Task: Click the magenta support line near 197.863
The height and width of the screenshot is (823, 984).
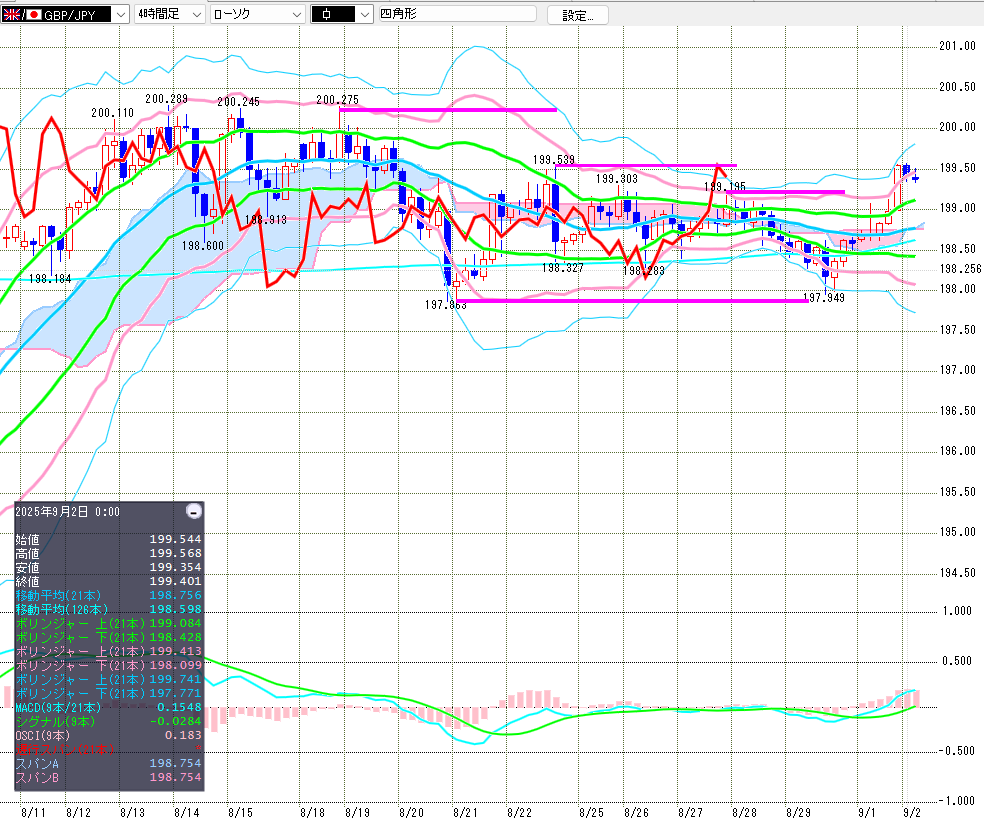Action: click(633, 301)
